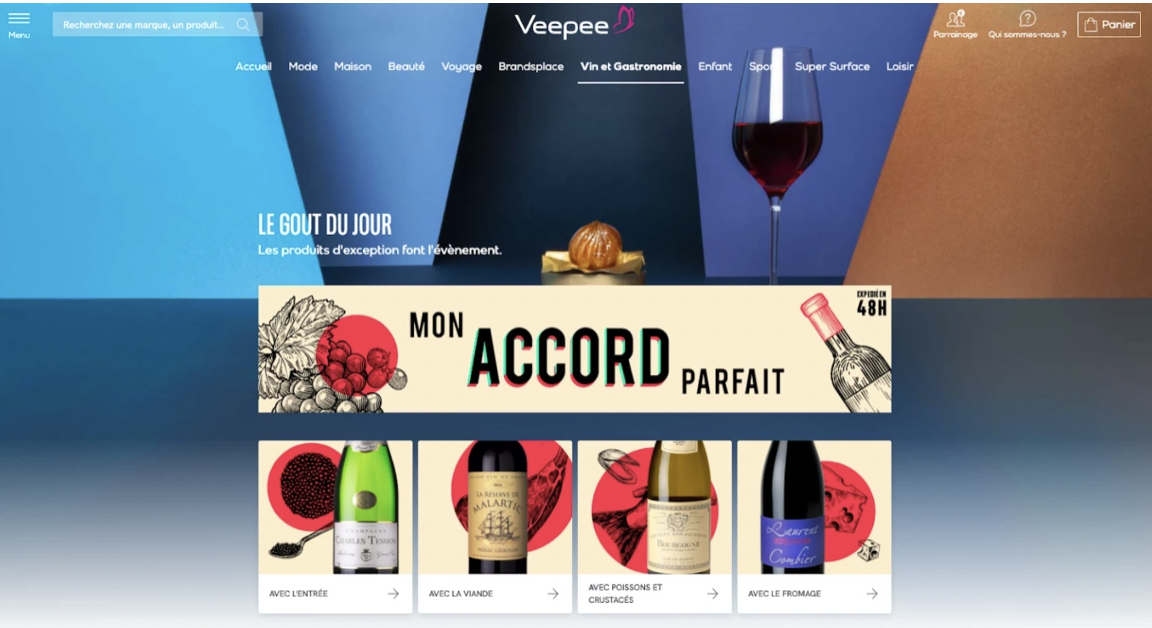
Task: Open the Mon Accord Parfait banner
Action: point(575,349)
